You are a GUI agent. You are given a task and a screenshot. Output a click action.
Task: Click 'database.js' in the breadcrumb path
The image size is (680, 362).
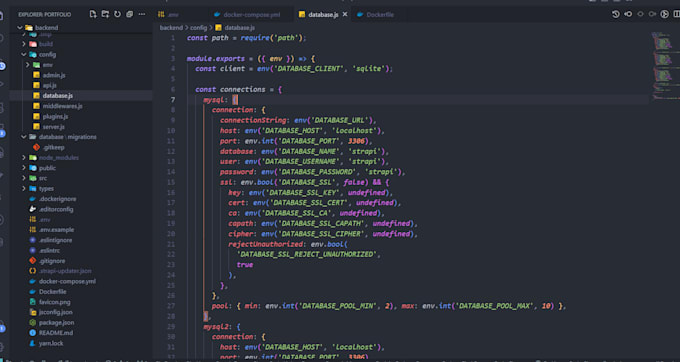tap(239, 27)
